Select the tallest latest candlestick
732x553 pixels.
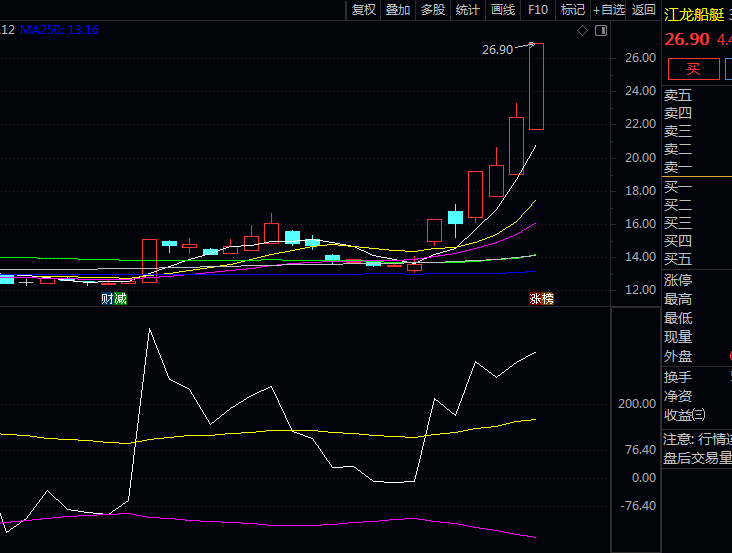pyautogui.click(x=536, y=86)
